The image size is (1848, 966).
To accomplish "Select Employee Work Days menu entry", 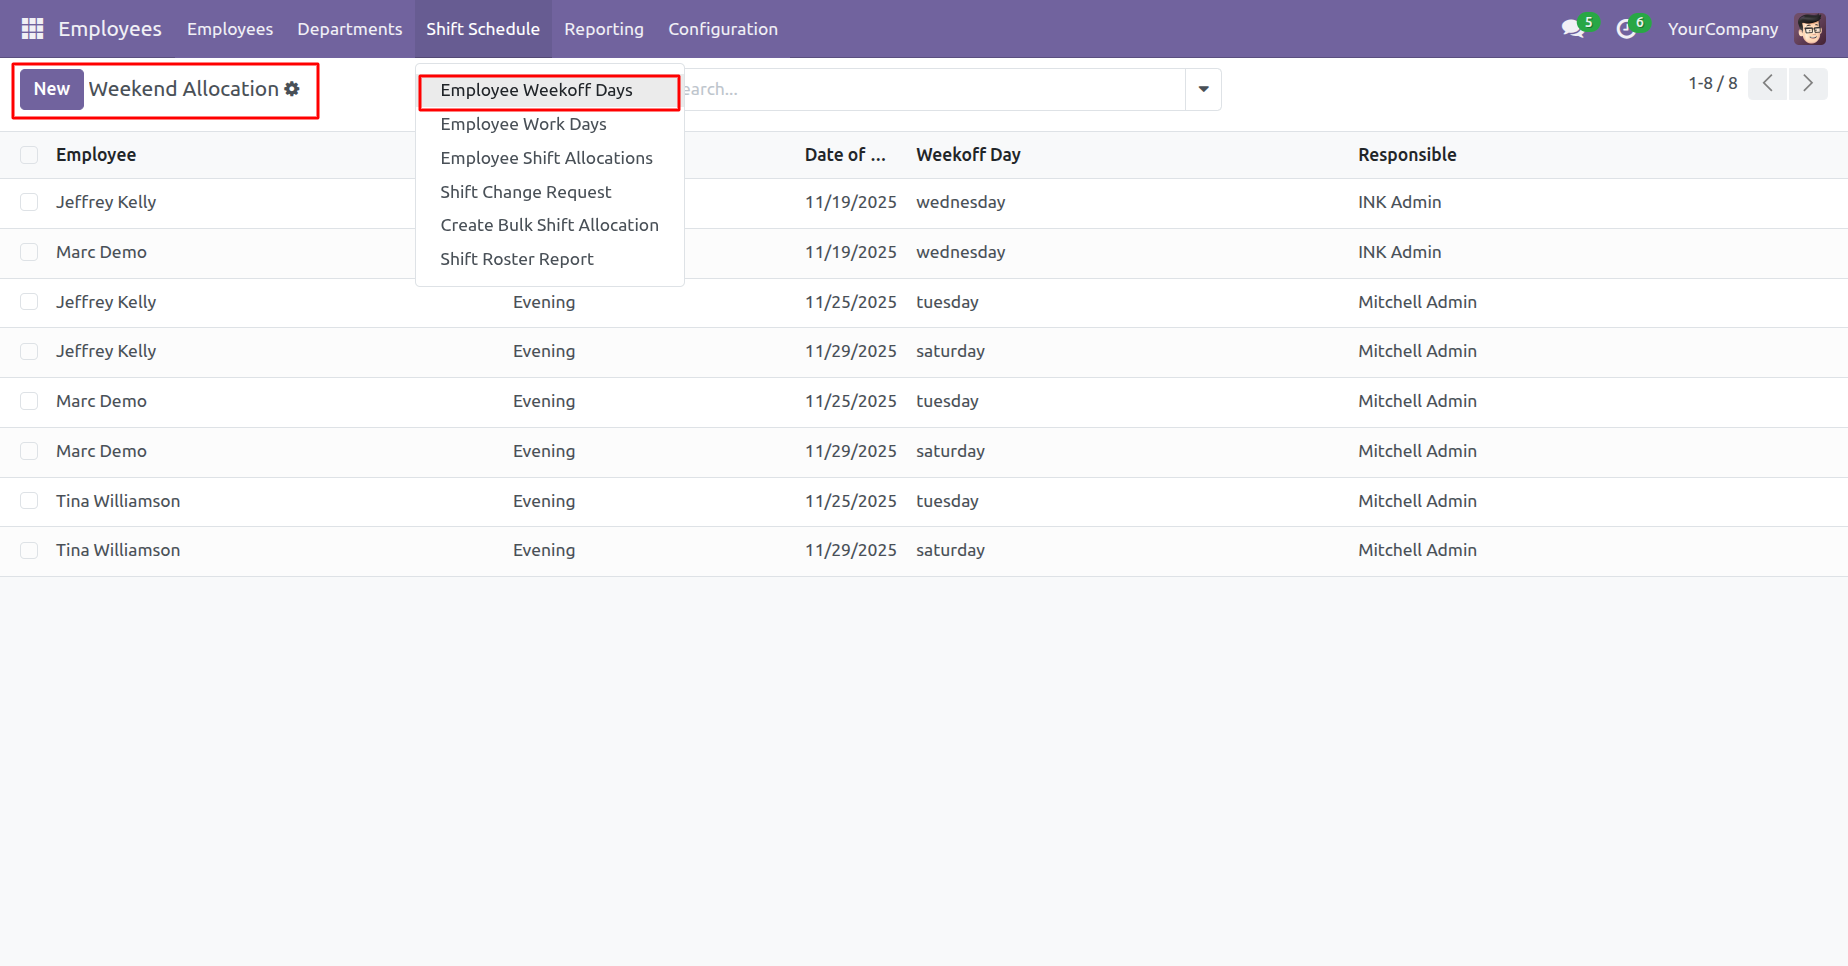I will [549, 124].
